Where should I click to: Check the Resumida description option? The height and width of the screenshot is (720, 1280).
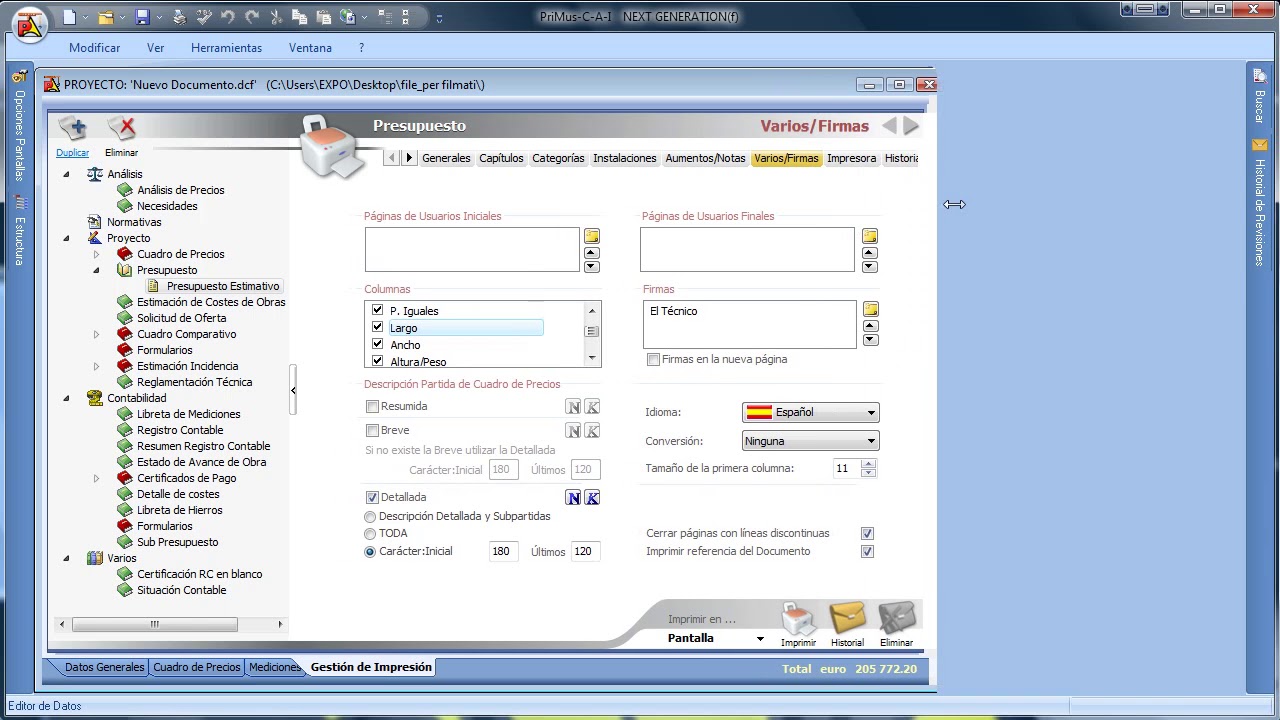pyautogui.click(x=372, y=406)
